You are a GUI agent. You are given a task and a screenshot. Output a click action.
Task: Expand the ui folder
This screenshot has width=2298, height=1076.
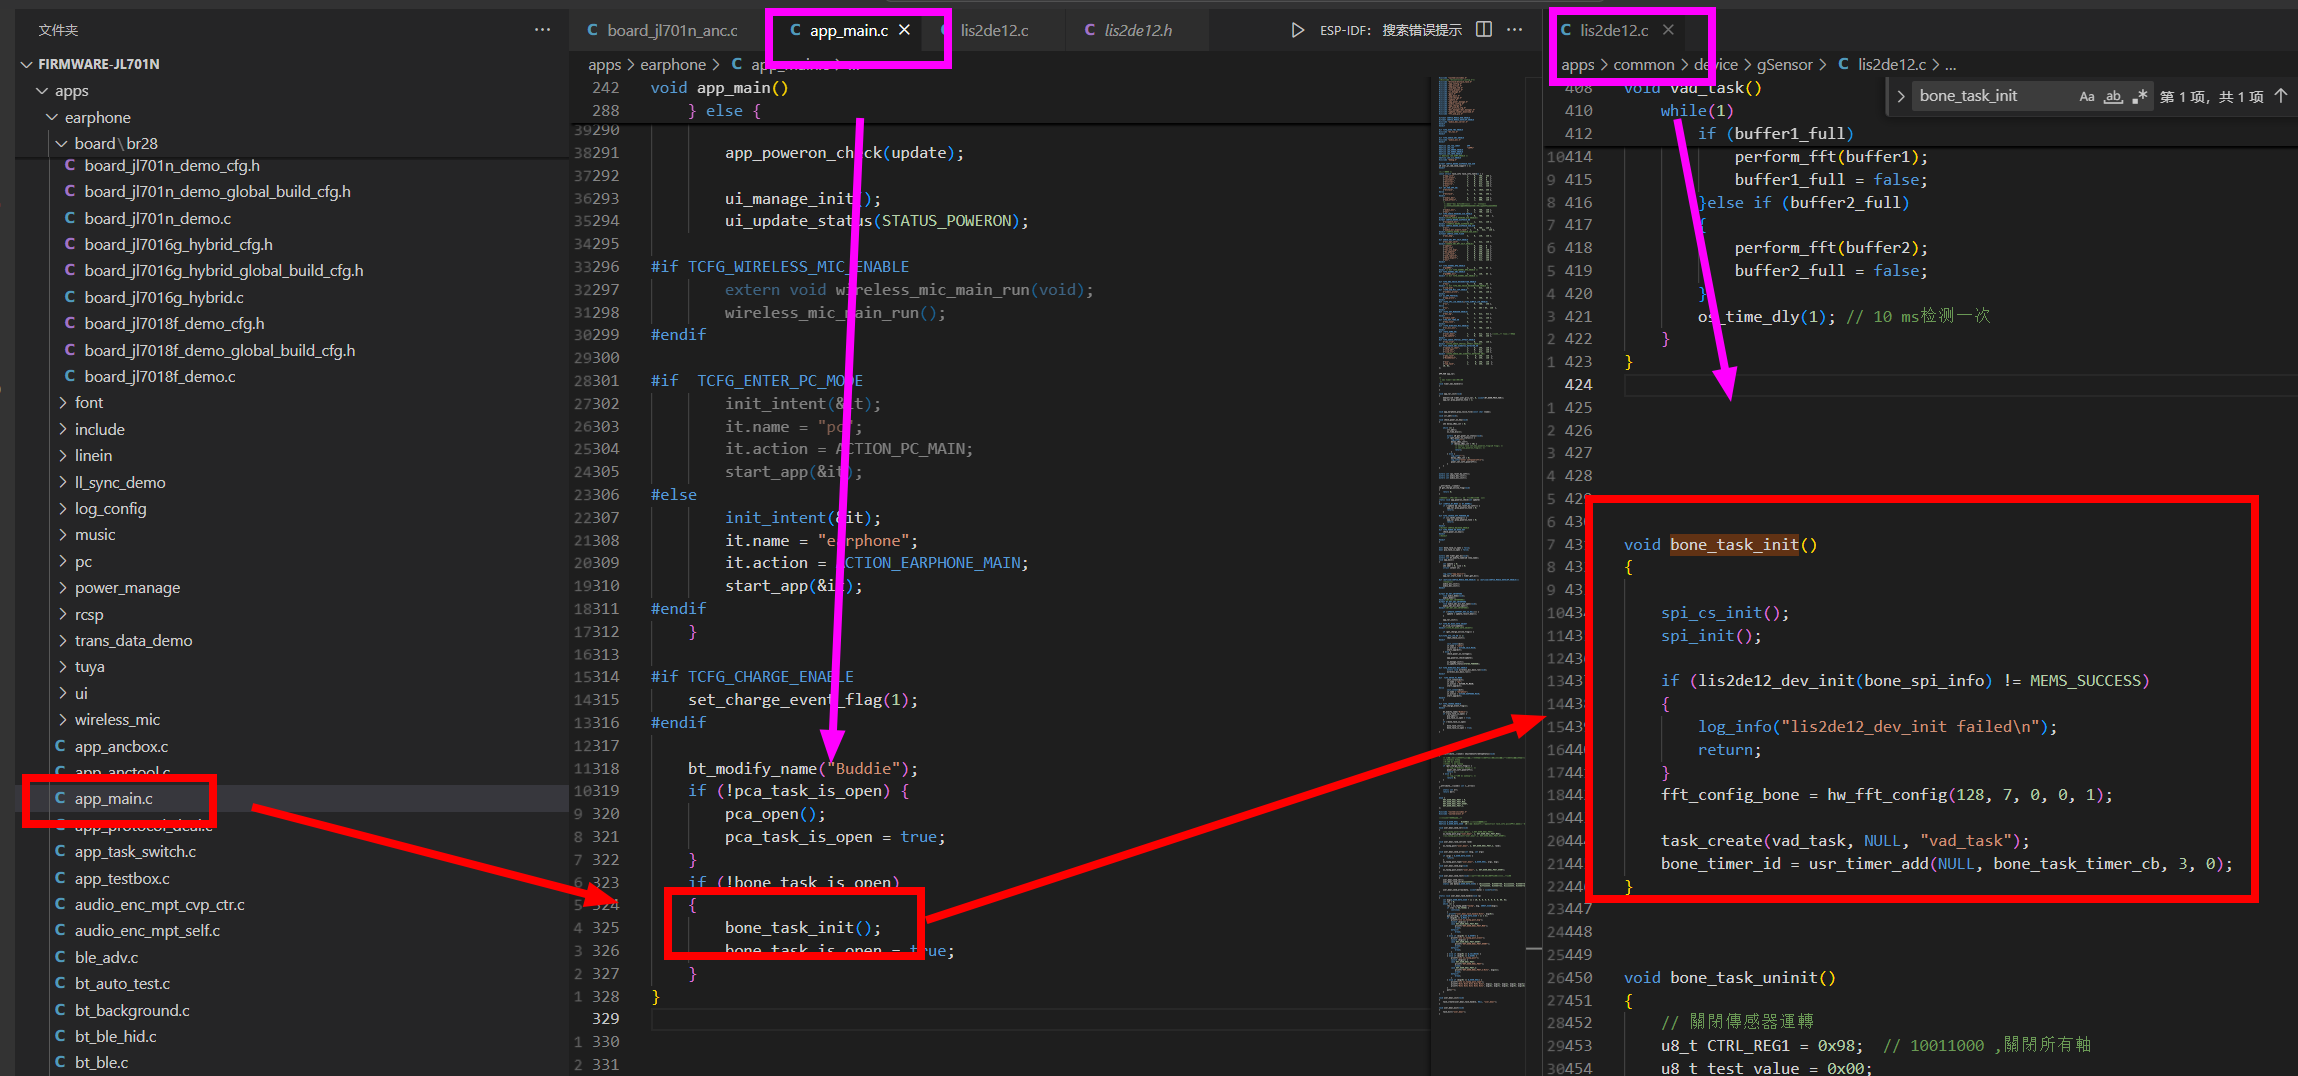[x=81, y=693]
